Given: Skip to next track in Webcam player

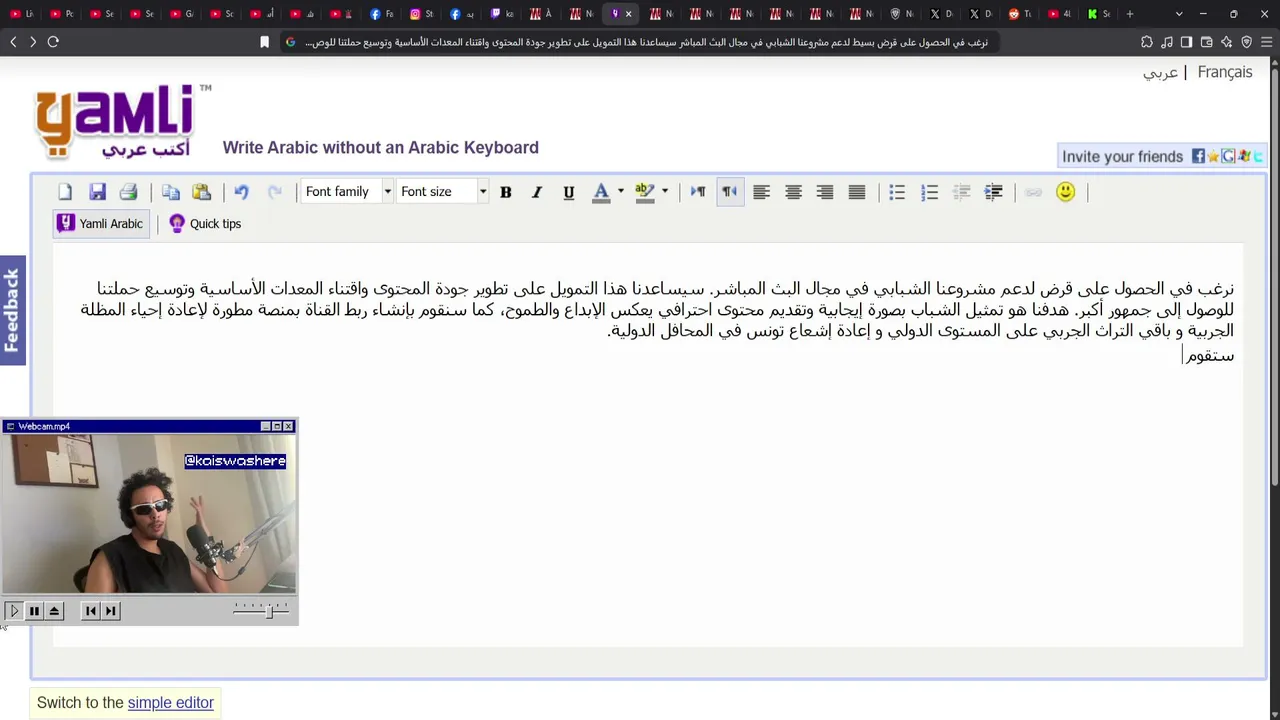Looking at the screenshot, I should (111, 611).
